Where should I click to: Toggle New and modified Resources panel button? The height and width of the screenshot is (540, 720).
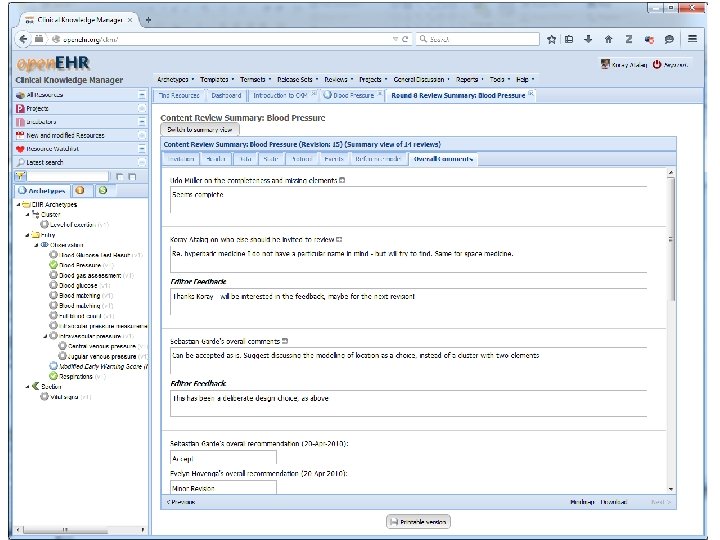[x=142, y=135]
